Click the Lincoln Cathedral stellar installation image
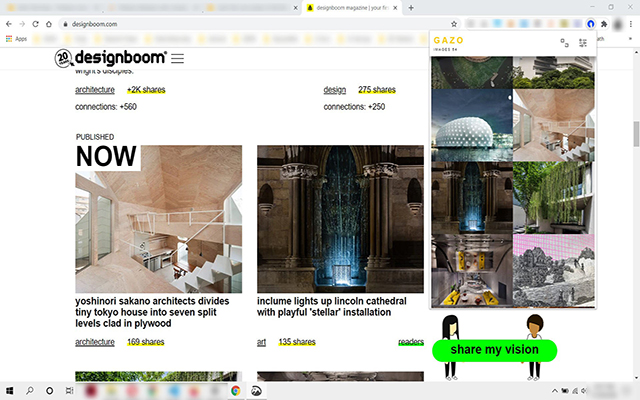The height and width of the screenshot is (400, 640). click(x=340, y=219)
